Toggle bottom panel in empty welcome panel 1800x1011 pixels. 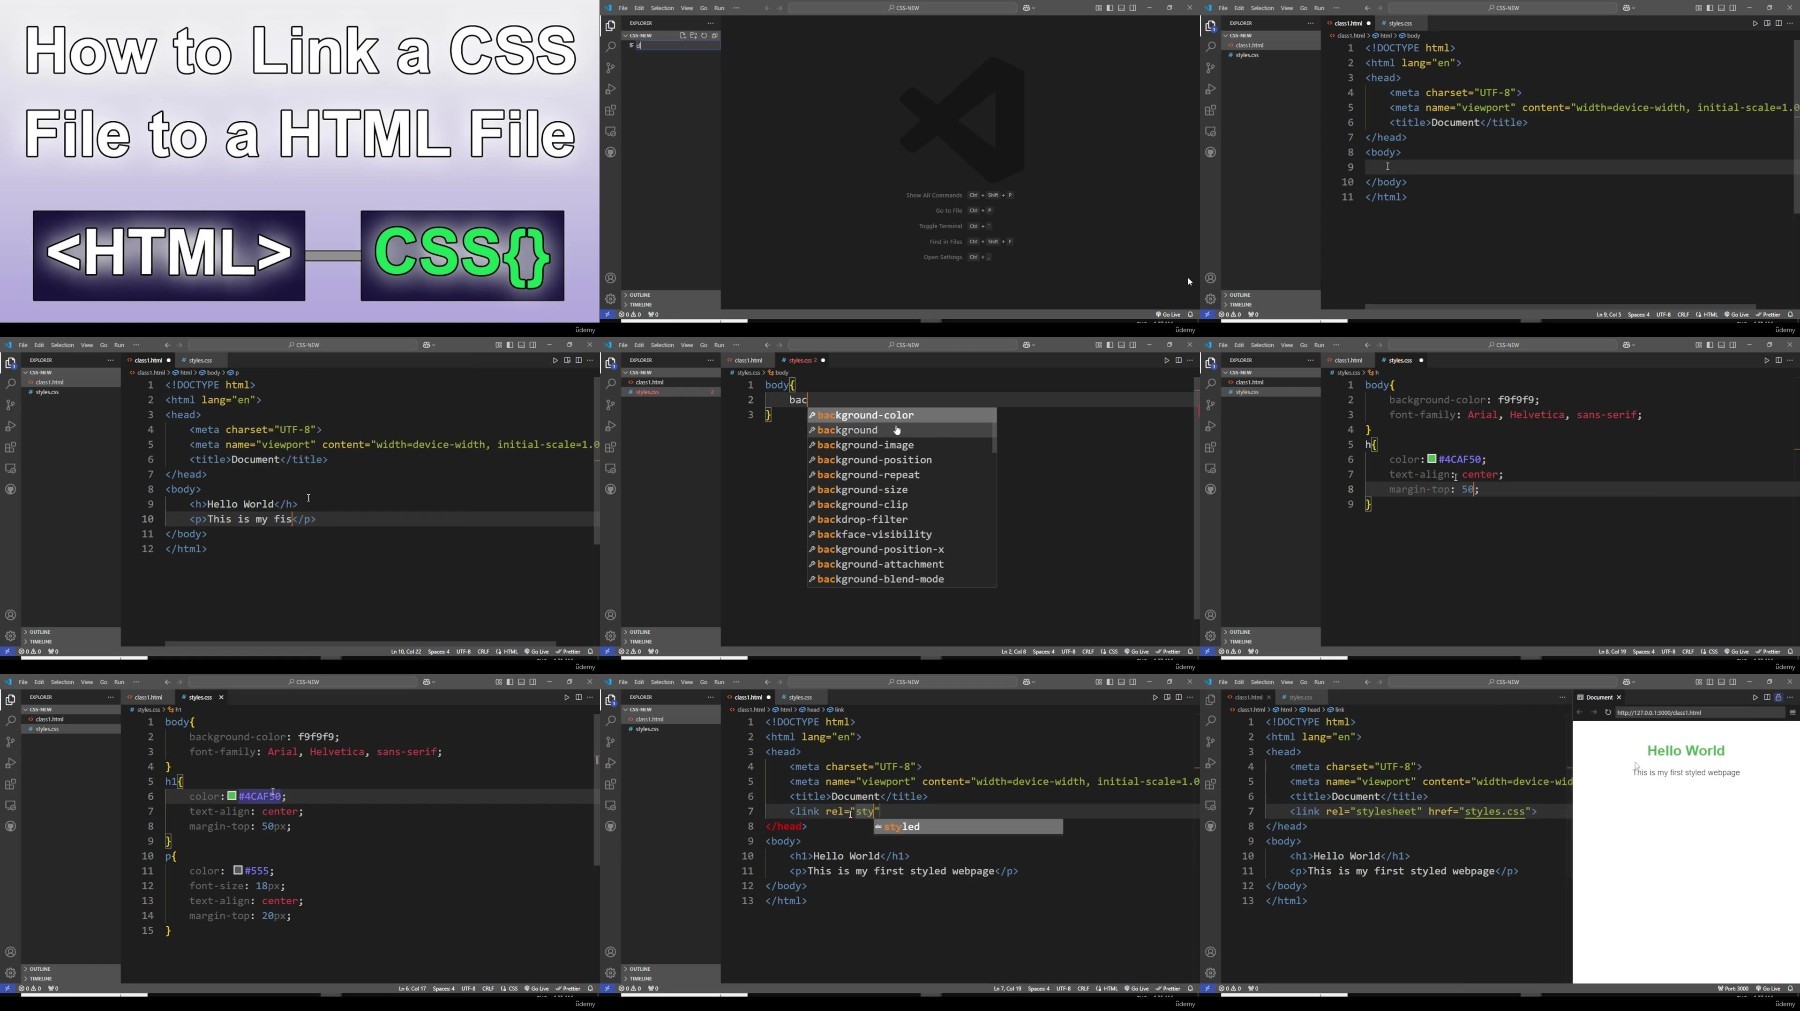click(1121, 8)
